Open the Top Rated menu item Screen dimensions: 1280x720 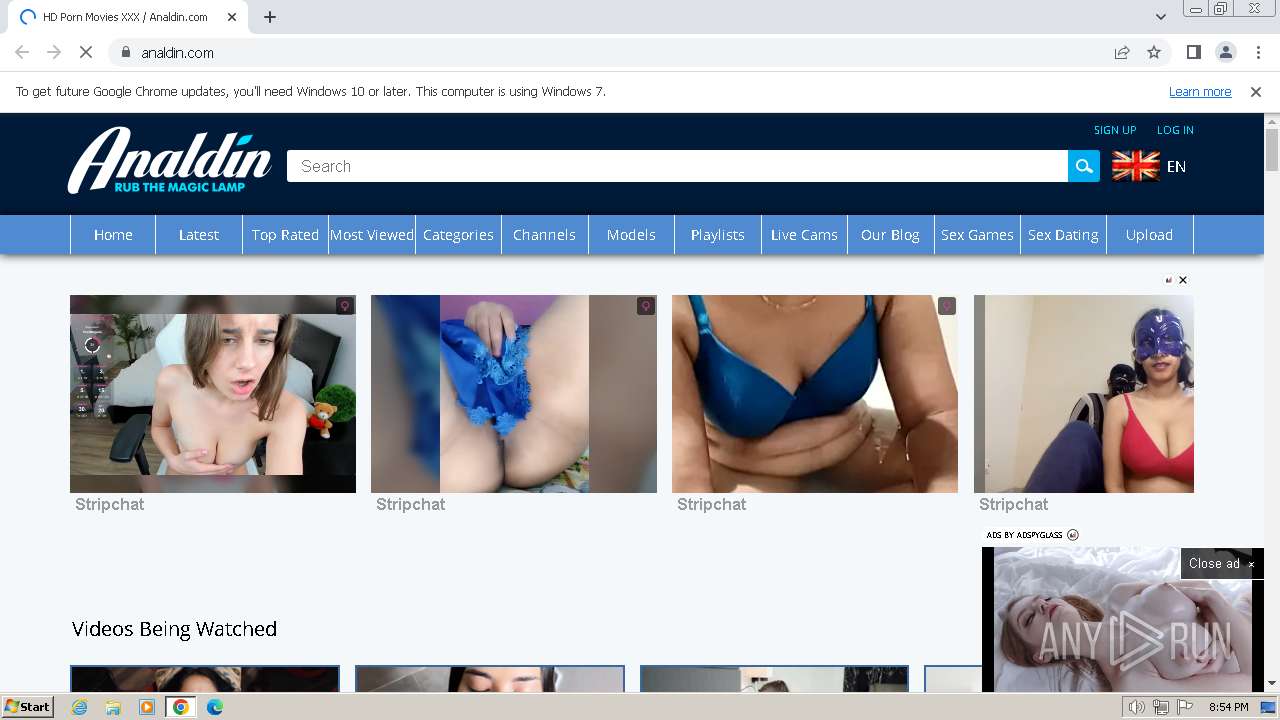click(x=285, y=235)
